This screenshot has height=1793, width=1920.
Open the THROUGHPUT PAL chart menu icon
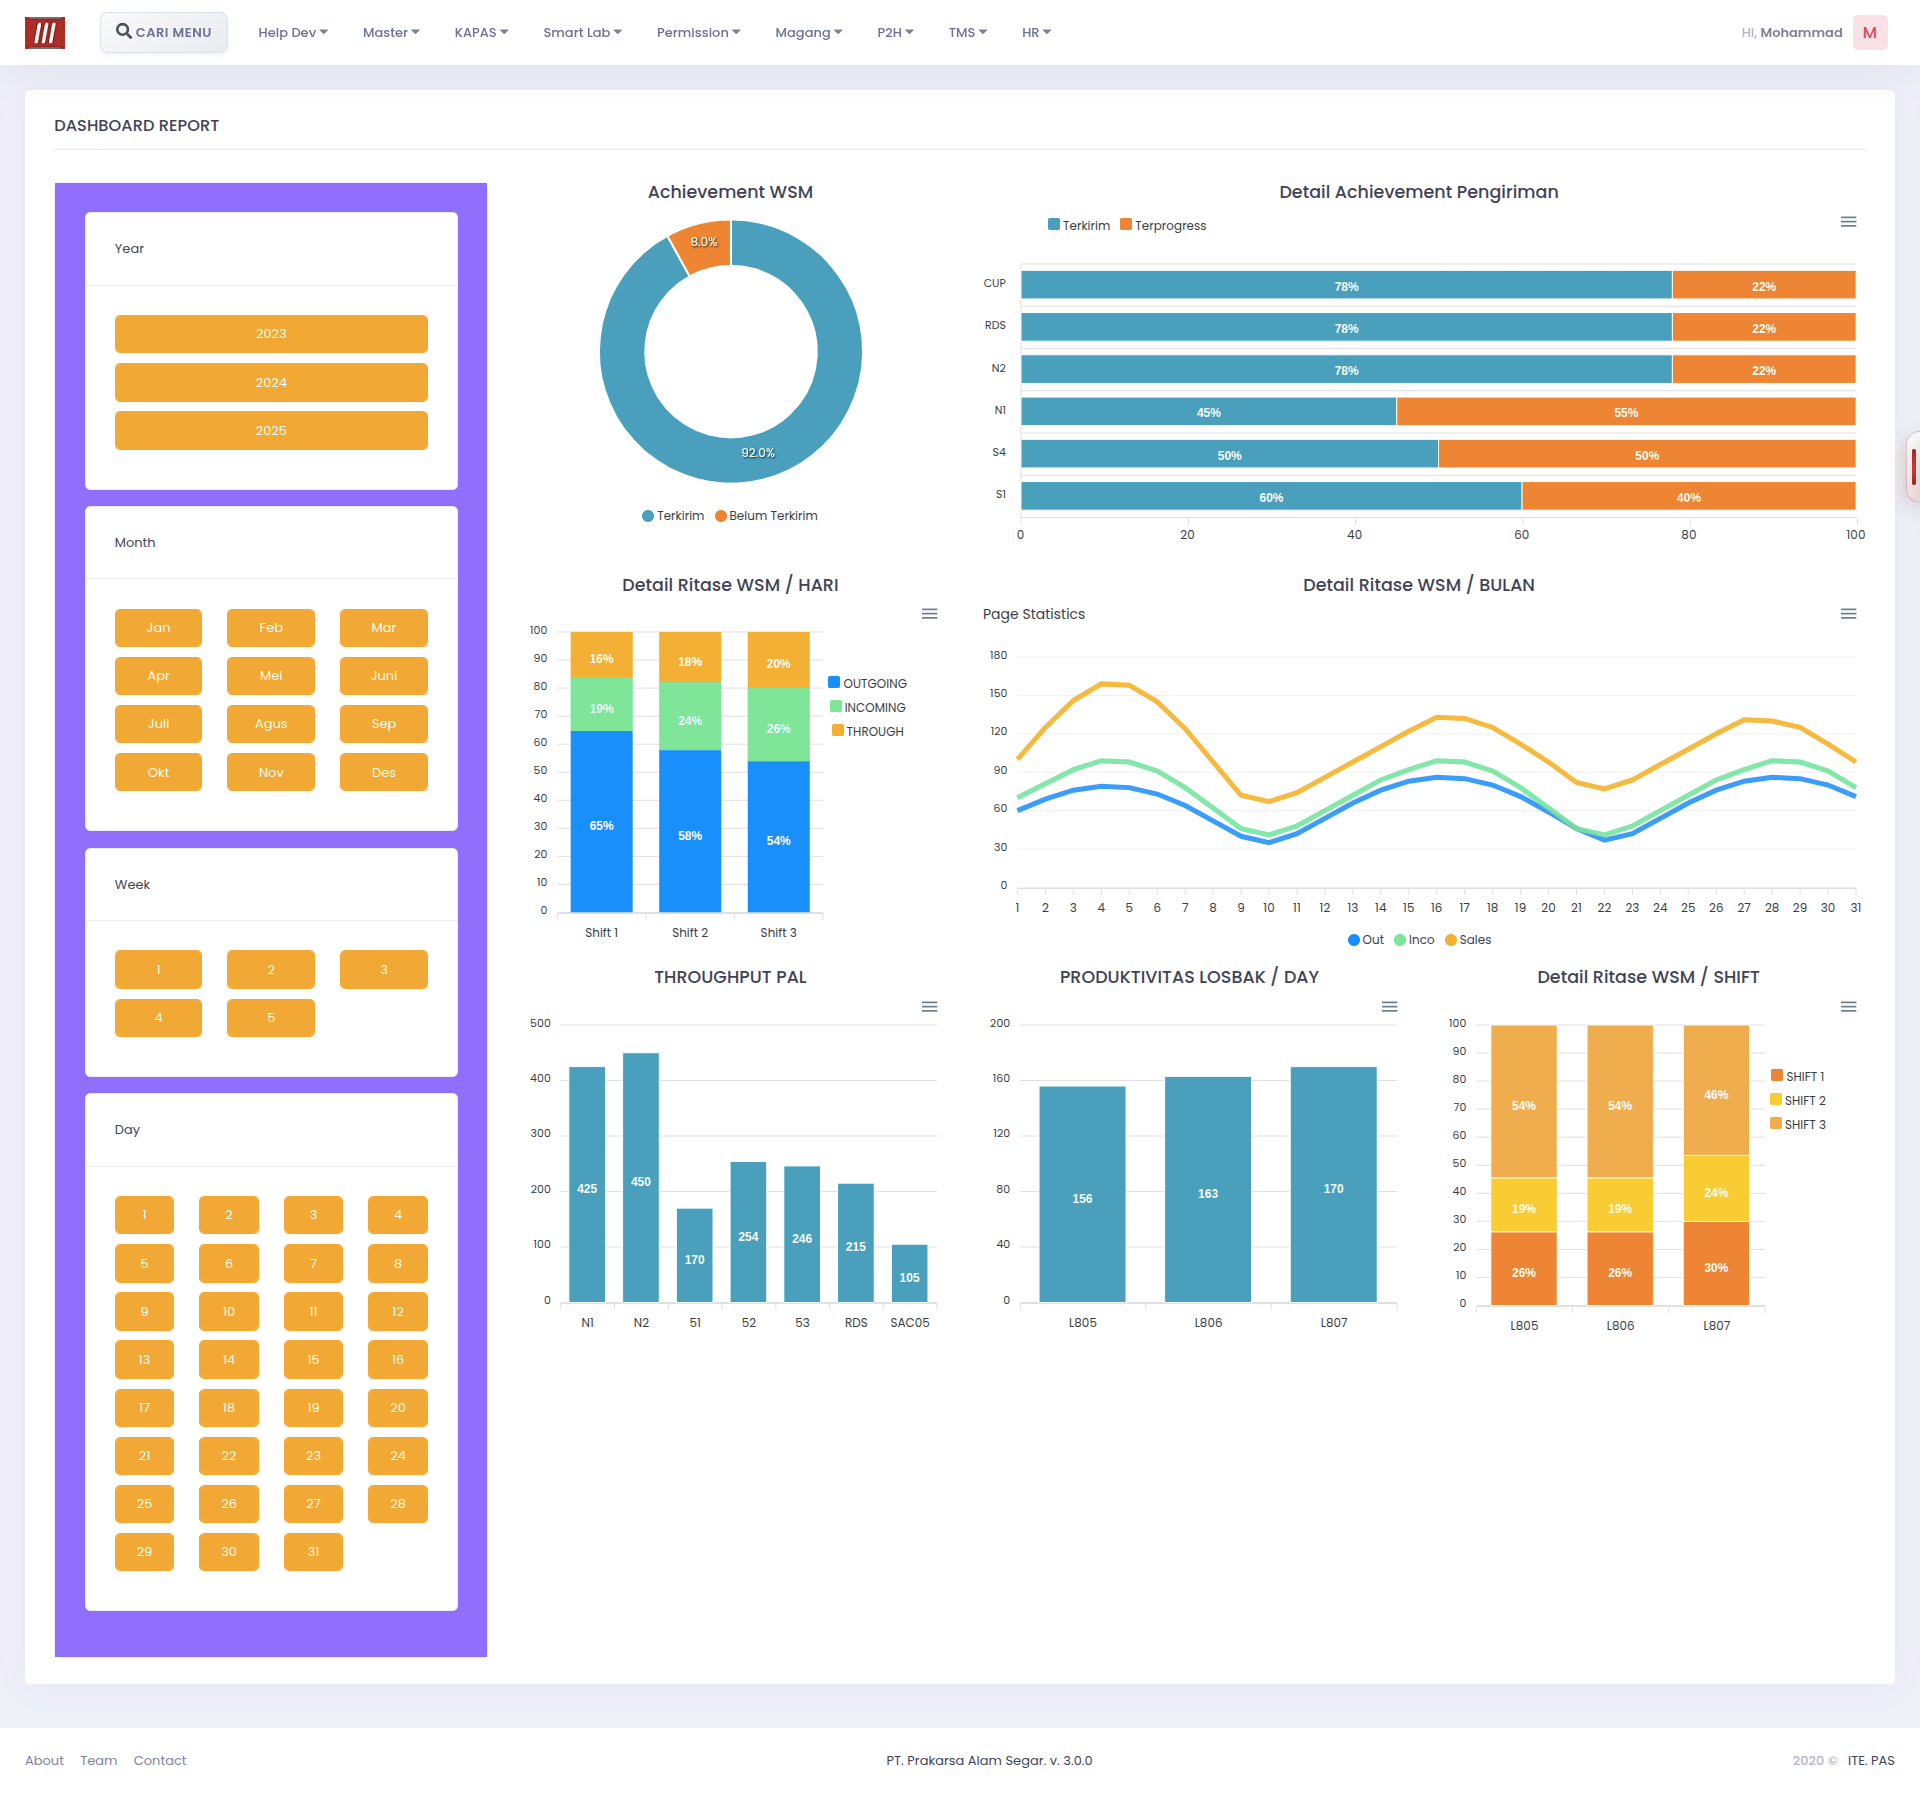929,1007
